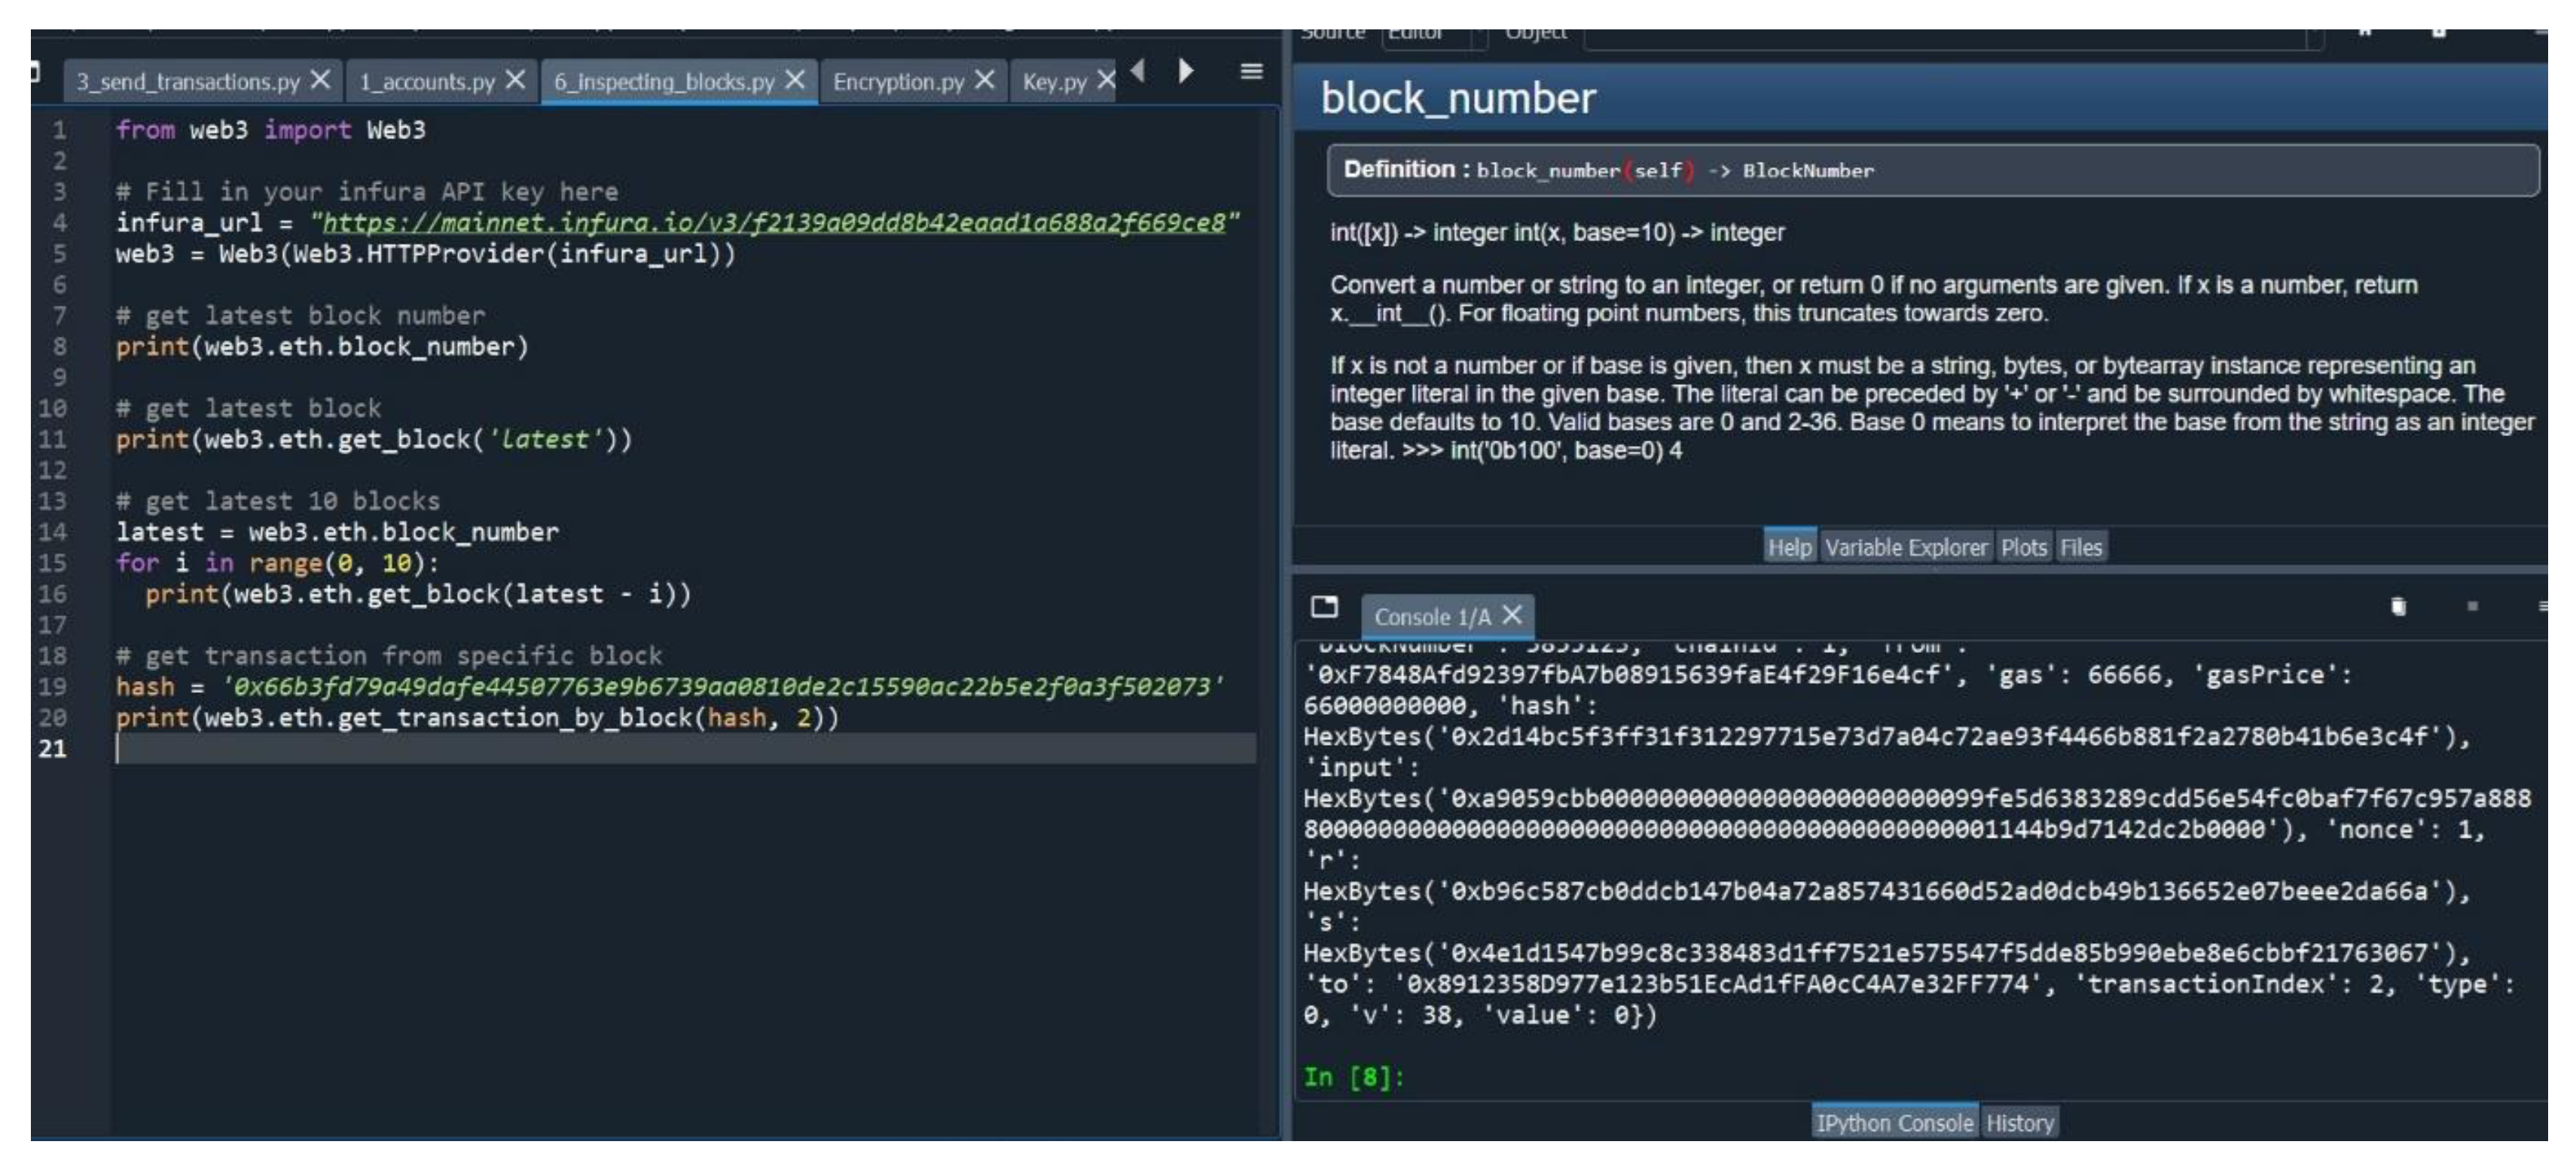Screen dimensions: 2576x1175
Task: Switch to History tab
Action: [x=2019, y=1123]
